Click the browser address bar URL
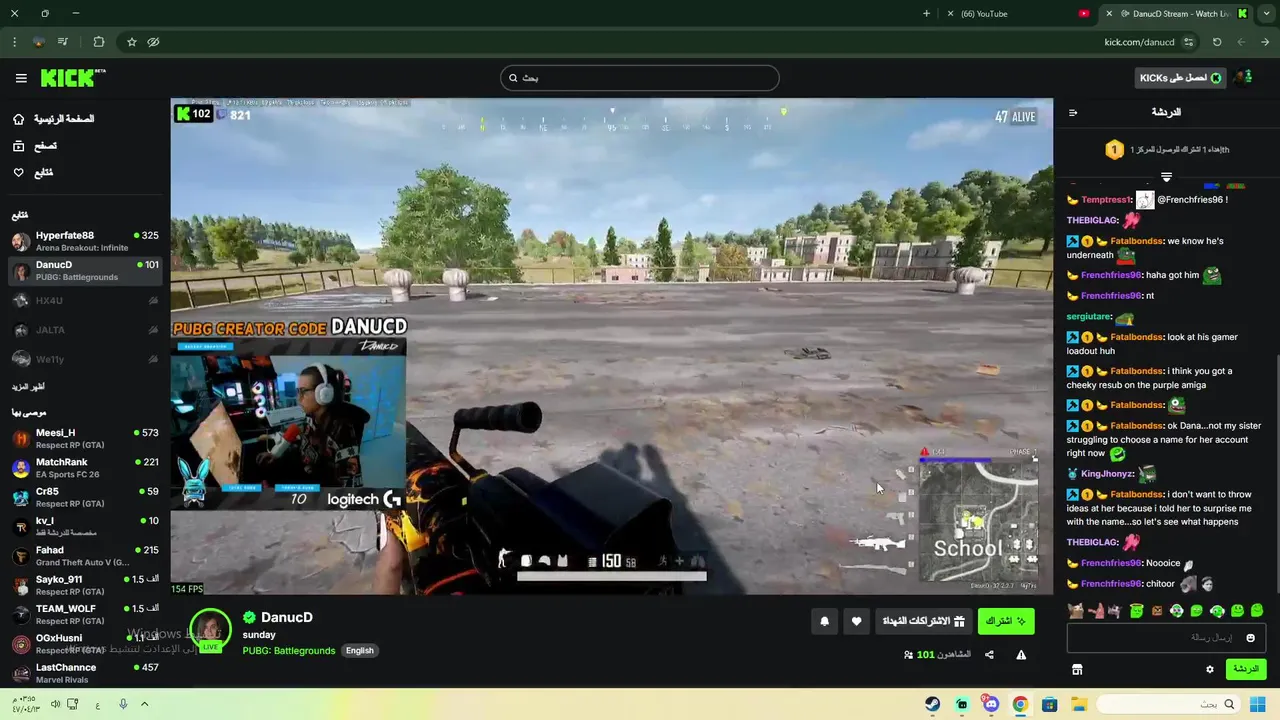Viewport: 1280px width, 720px height. coord(1139,42)
